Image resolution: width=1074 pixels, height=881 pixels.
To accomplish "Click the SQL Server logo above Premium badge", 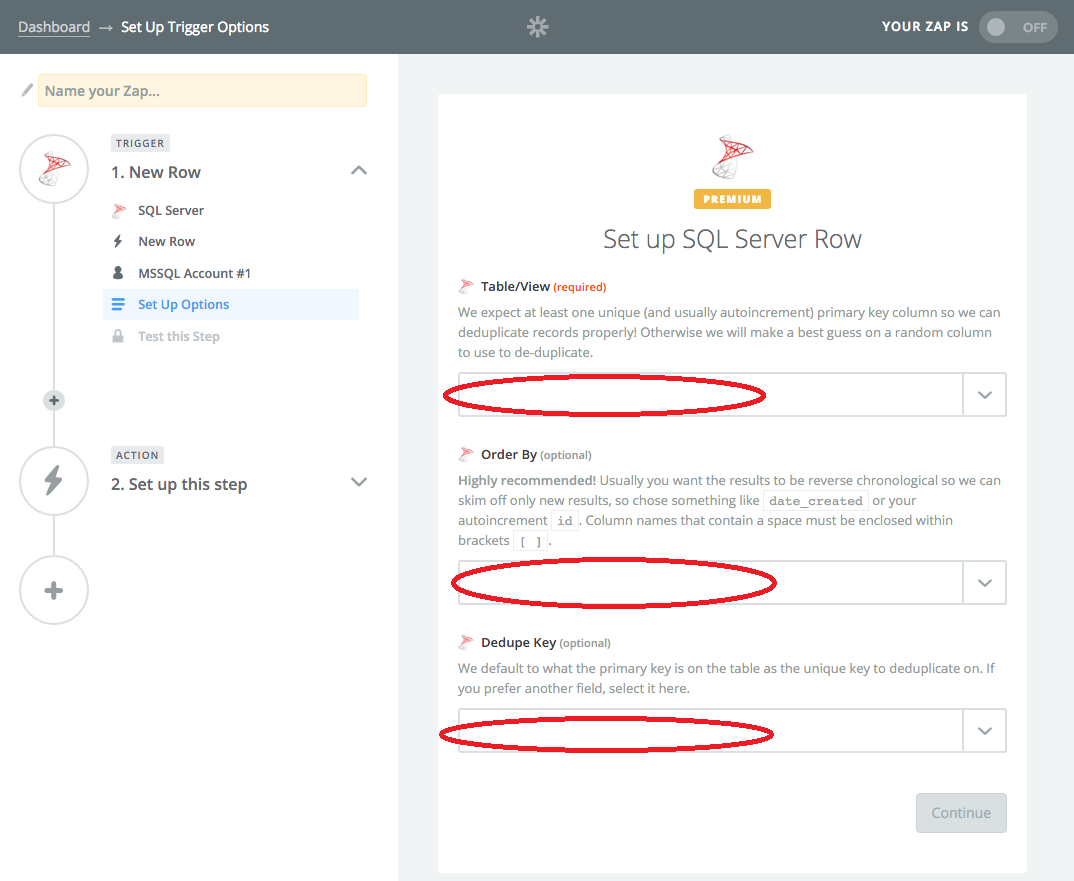I will tap(732, 157).
